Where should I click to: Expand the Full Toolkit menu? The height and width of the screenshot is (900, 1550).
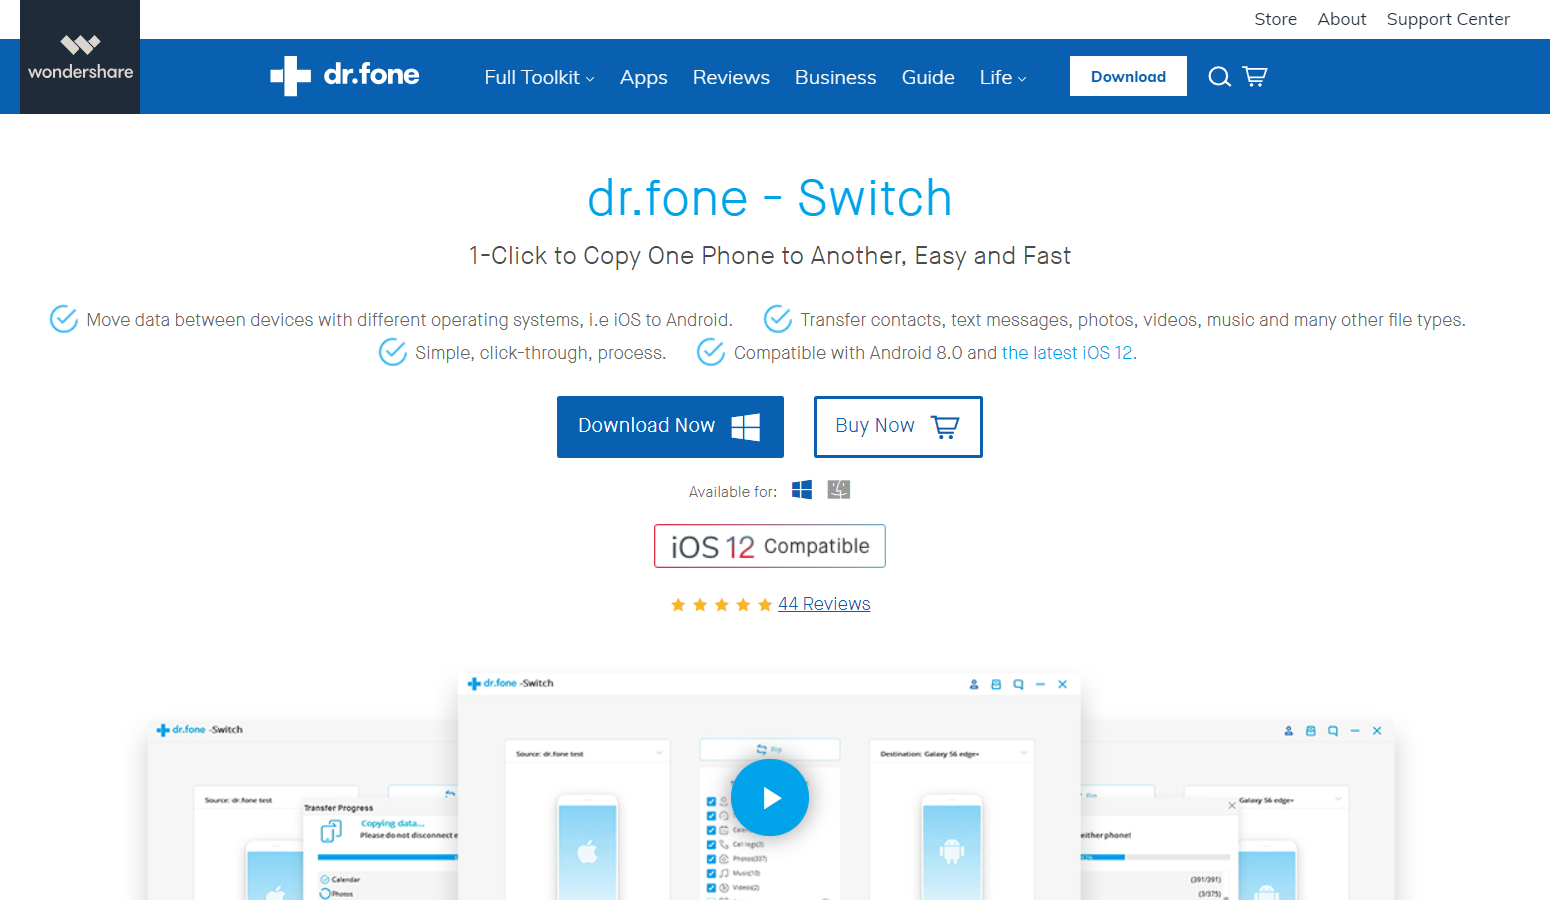point(539,77)
